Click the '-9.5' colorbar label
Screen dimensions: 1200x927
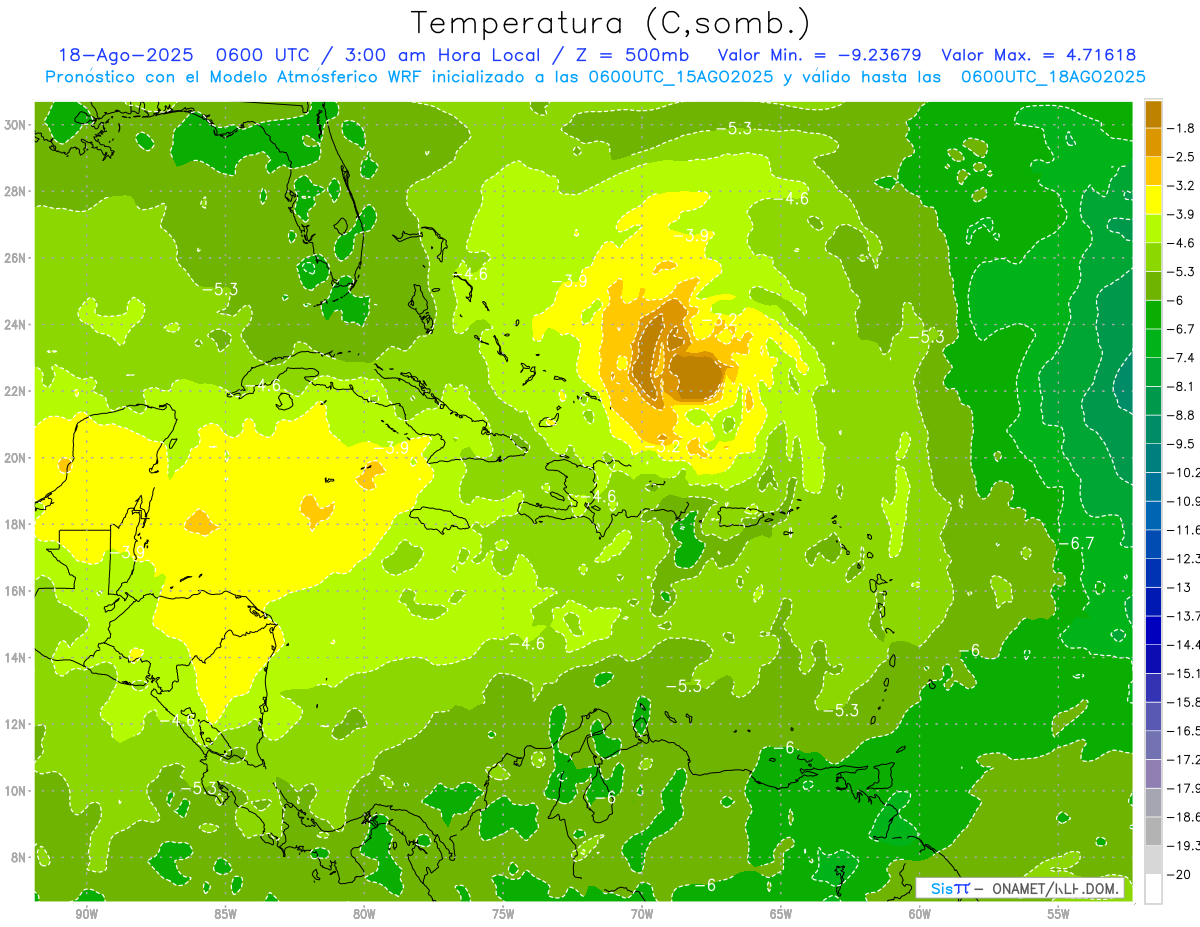click(x=1181, y=443)
